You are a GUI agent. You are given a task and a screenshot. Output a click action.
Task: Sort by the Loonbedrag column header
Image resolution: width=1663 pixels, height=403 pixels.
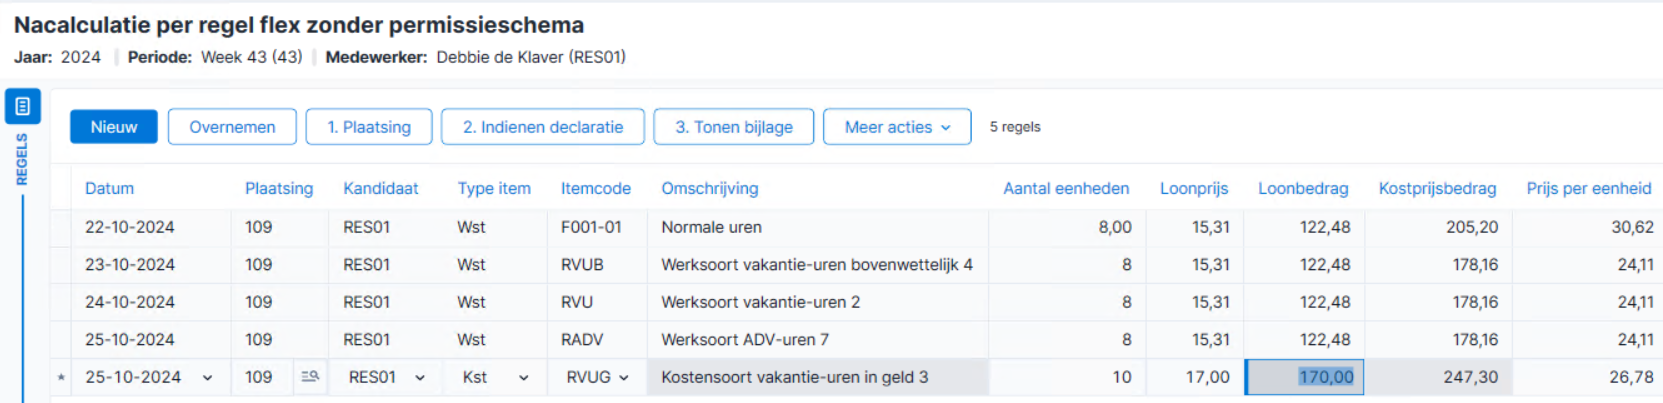[1303, 188]
